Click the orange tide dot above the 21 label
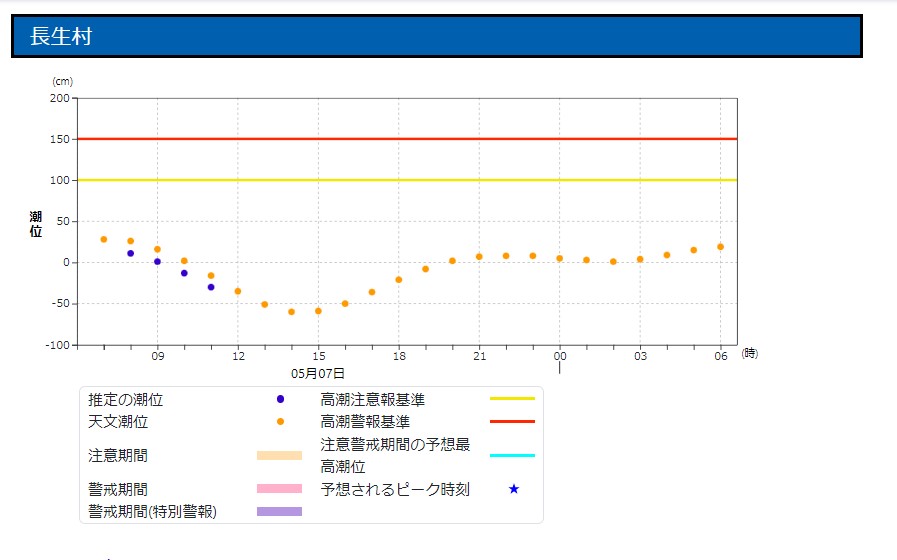 479,257
